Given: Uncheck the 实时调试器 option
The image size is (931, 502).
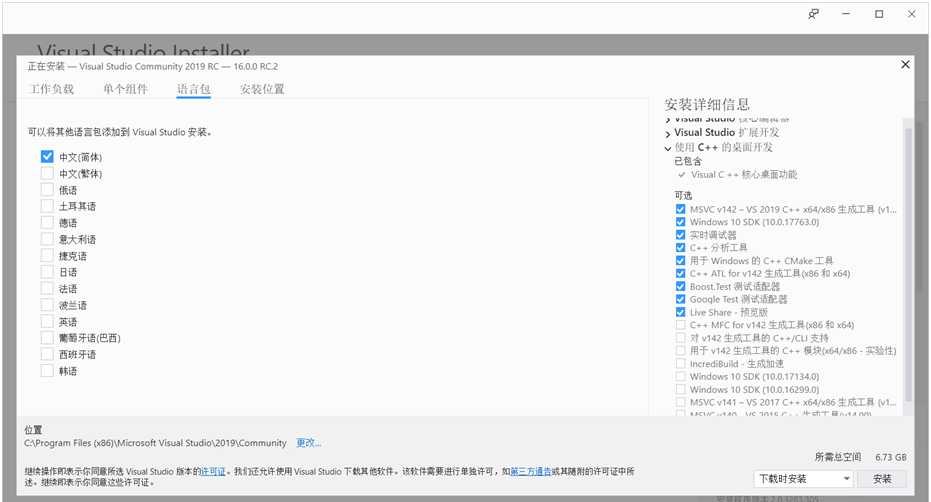Looking at the screenshot, I should click(x=680, y=235).
